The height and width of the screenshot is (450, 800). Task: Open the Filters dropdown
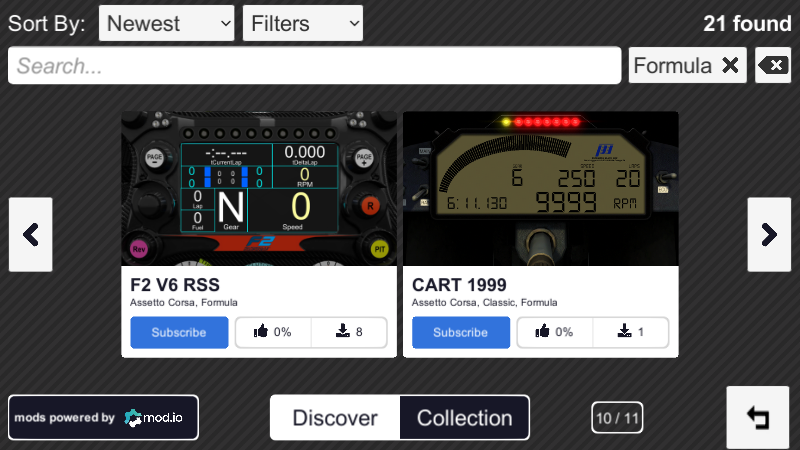coord(303,23)
